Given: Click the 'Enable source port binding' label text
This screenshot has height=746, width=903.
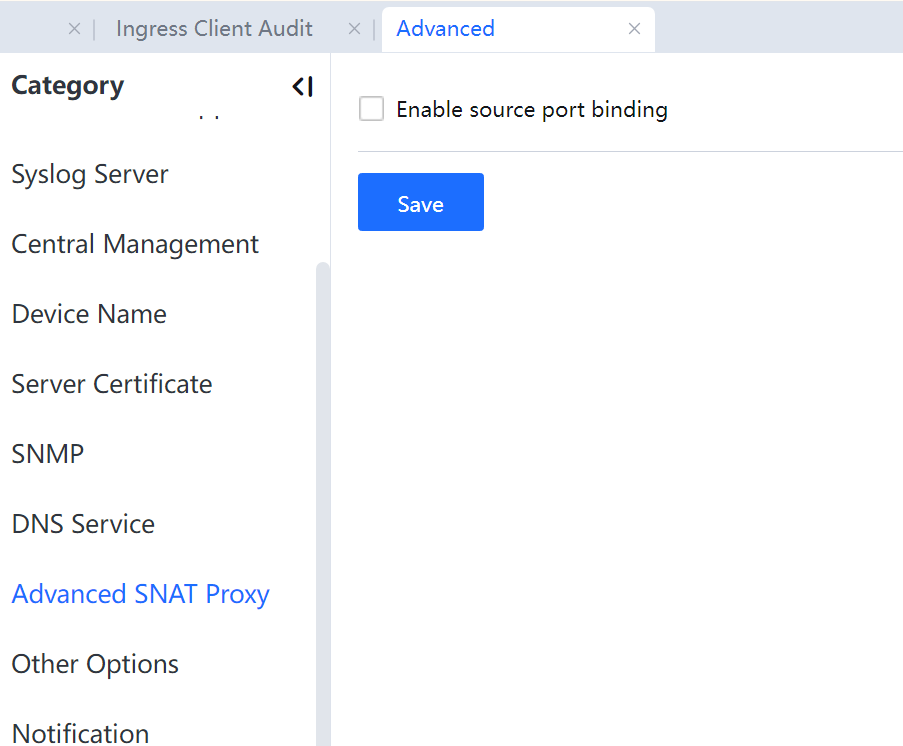Looking at the screenshot, I should [531, 109].
